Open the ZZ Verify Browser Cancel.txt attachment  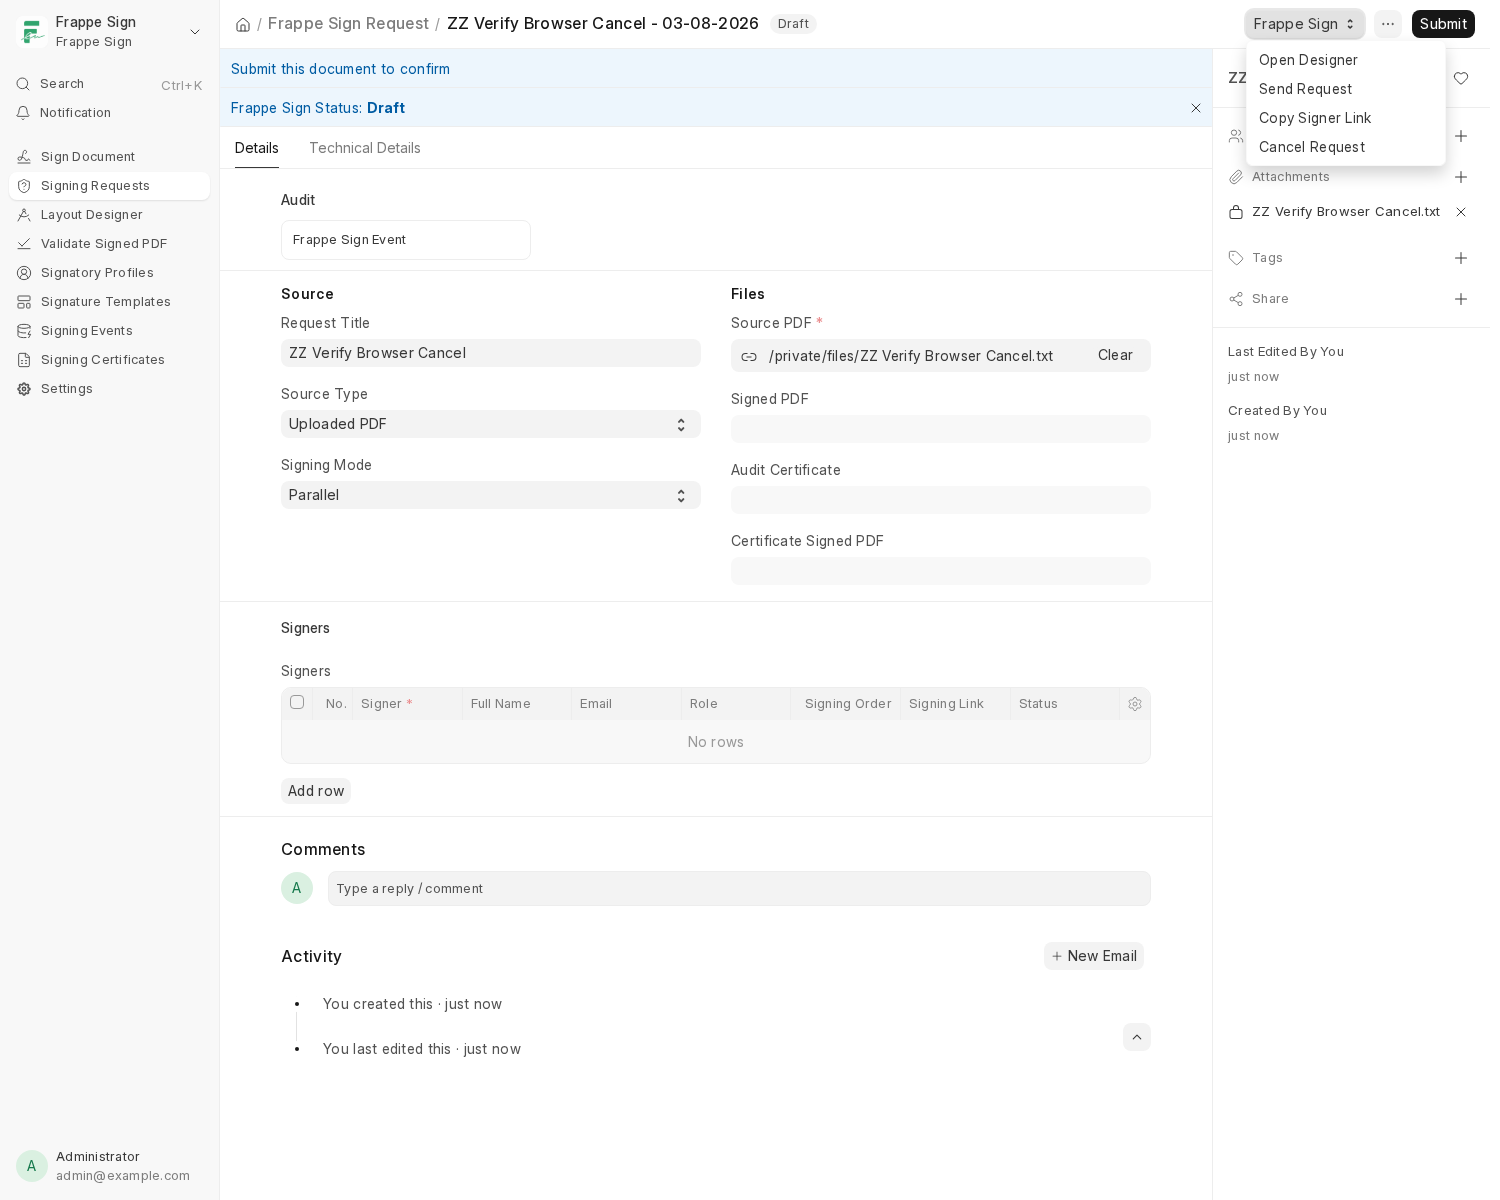click(x=1346, y=212)
